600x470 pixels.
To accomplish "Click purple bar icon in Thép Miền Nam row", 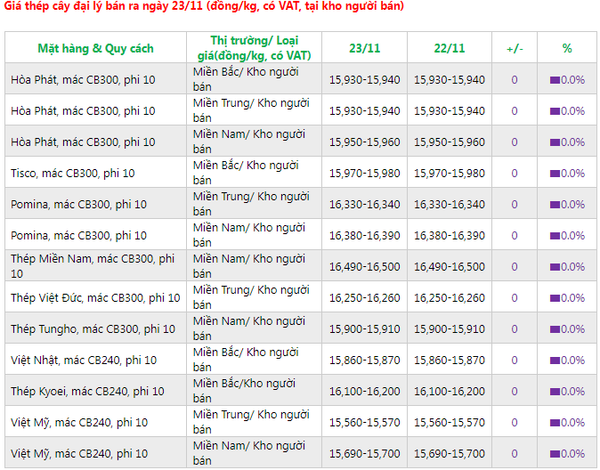I will 555,267.
